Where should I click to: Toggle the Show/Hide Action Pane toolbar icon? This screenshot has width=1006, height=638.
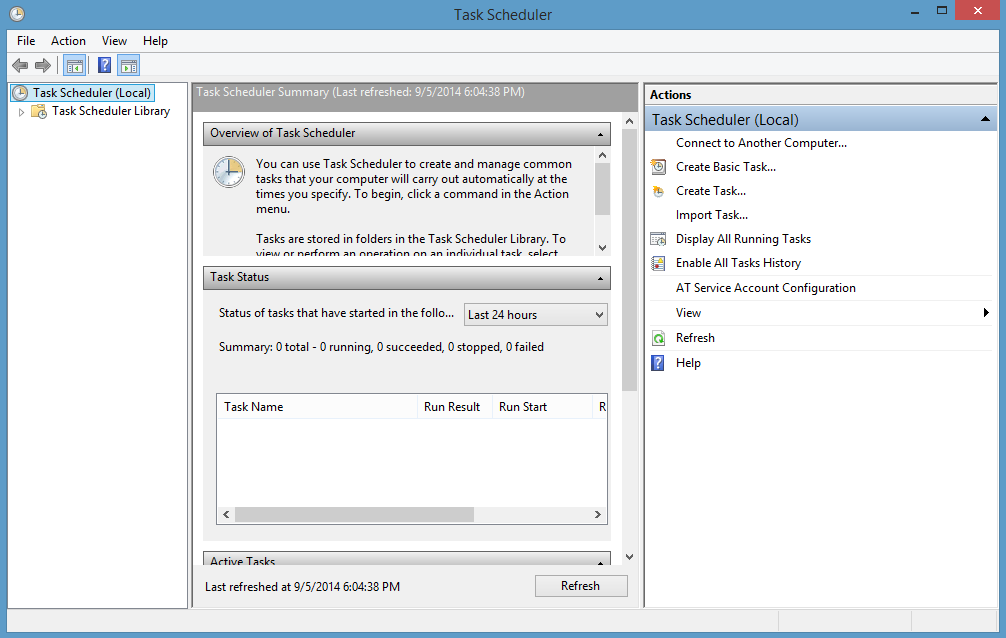pos(129,65)
